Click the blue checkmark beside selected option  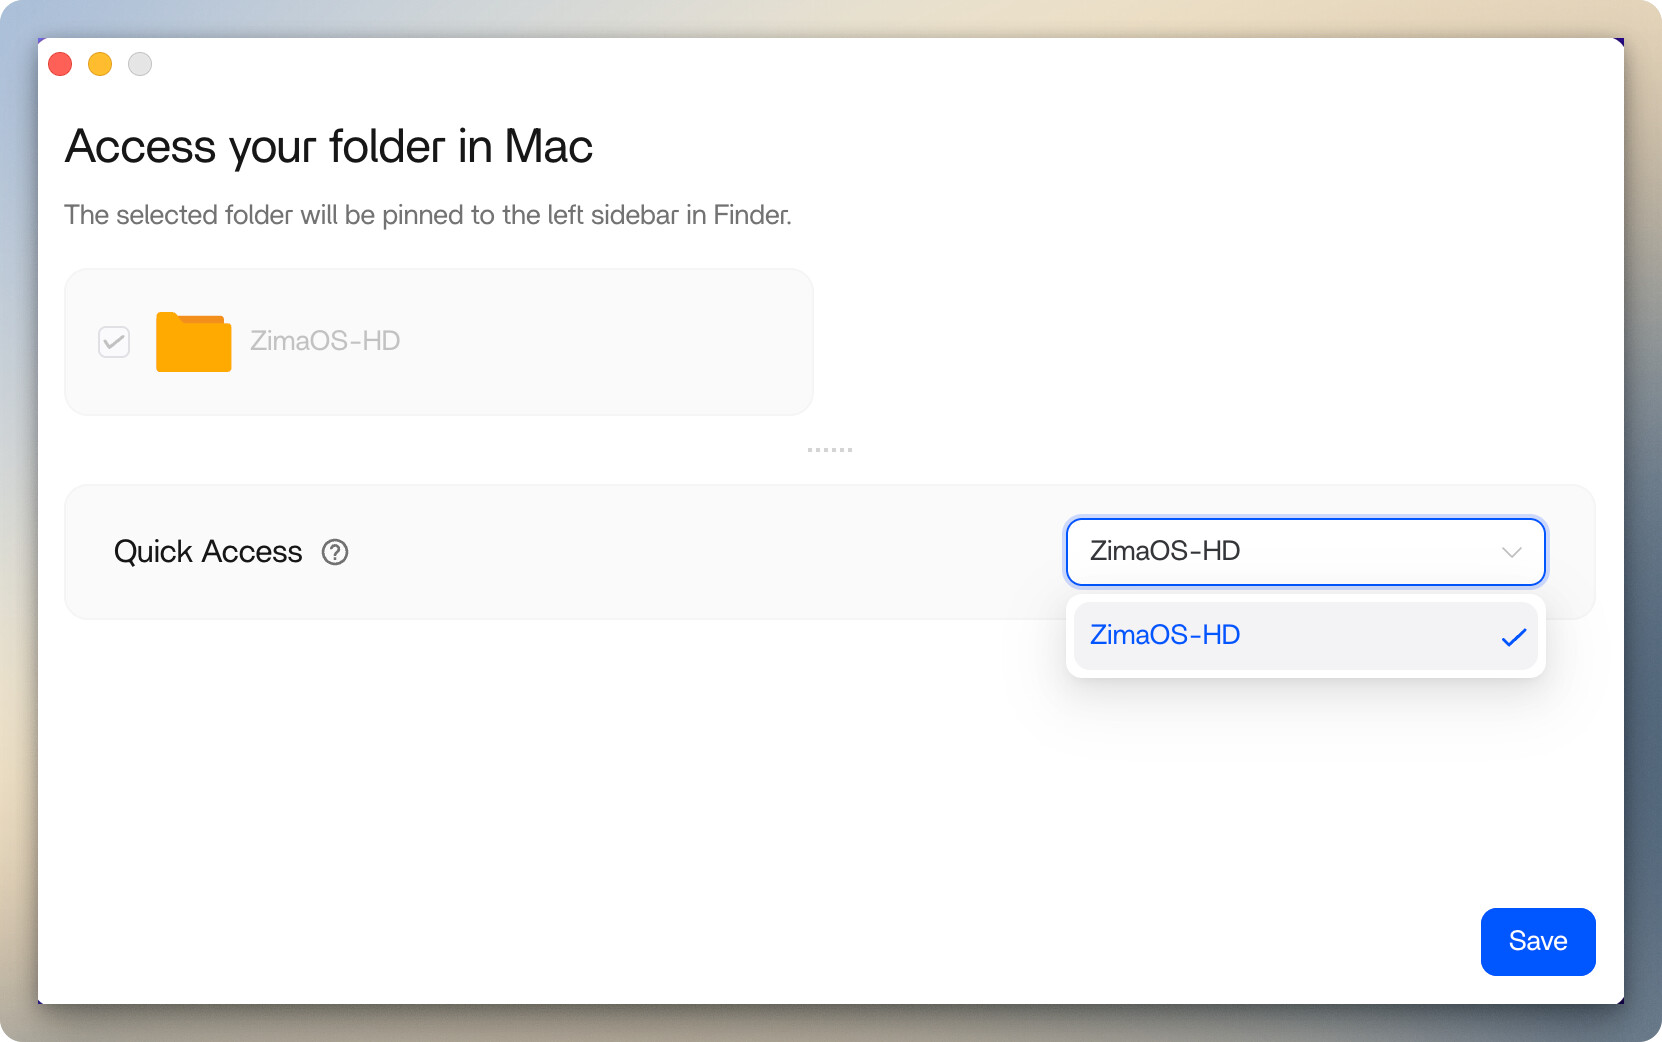pos(1513,637)
